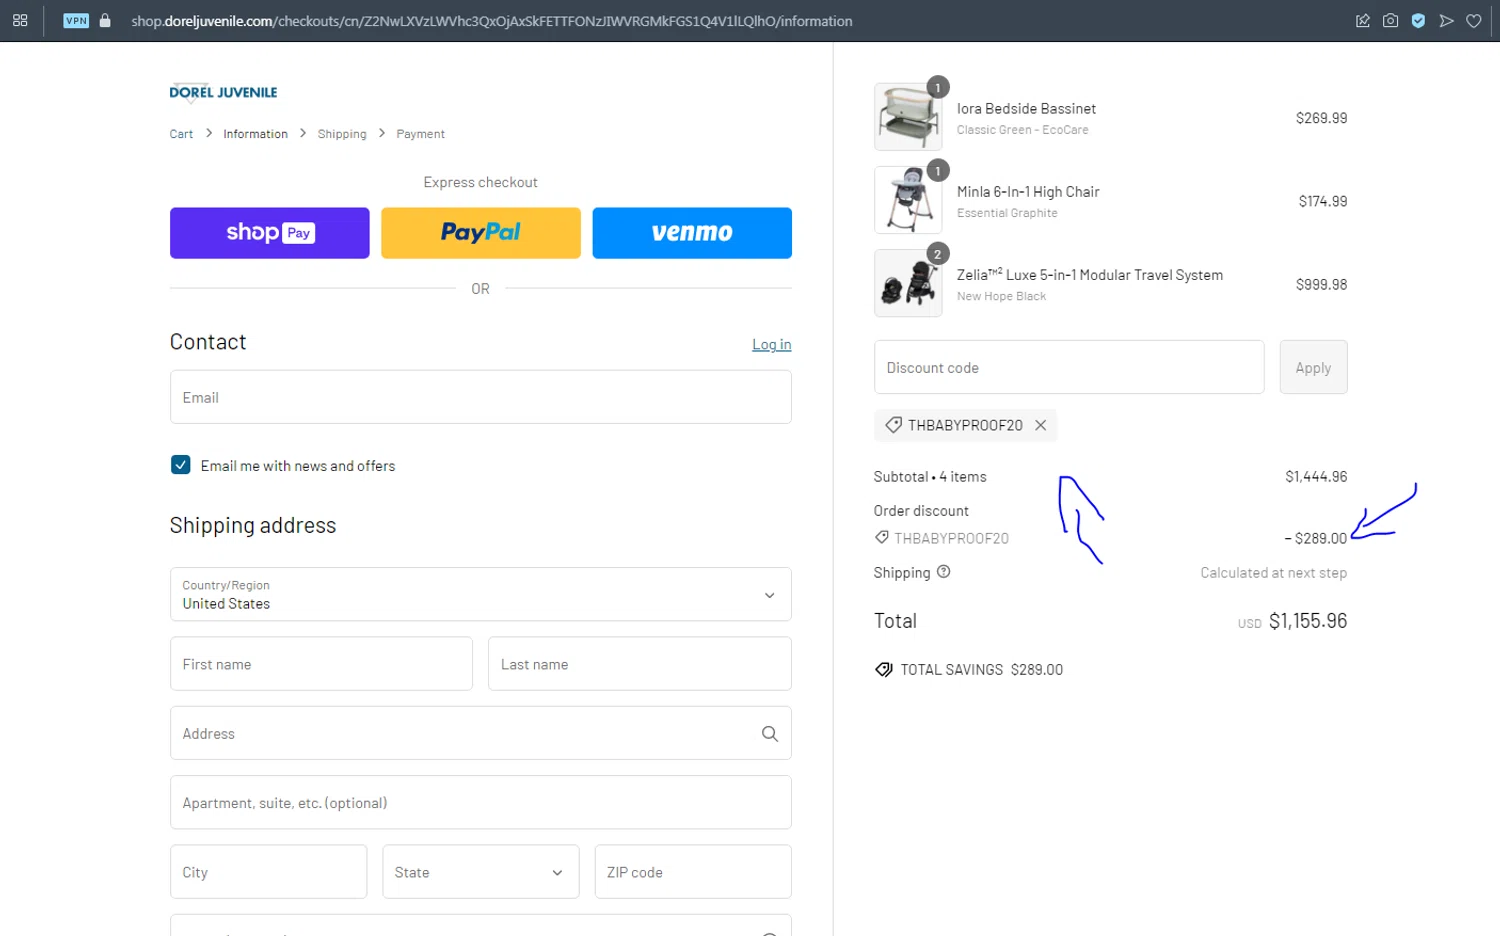
Task: Click the camera snapshot icon
Action: (x=1390, y=20)
